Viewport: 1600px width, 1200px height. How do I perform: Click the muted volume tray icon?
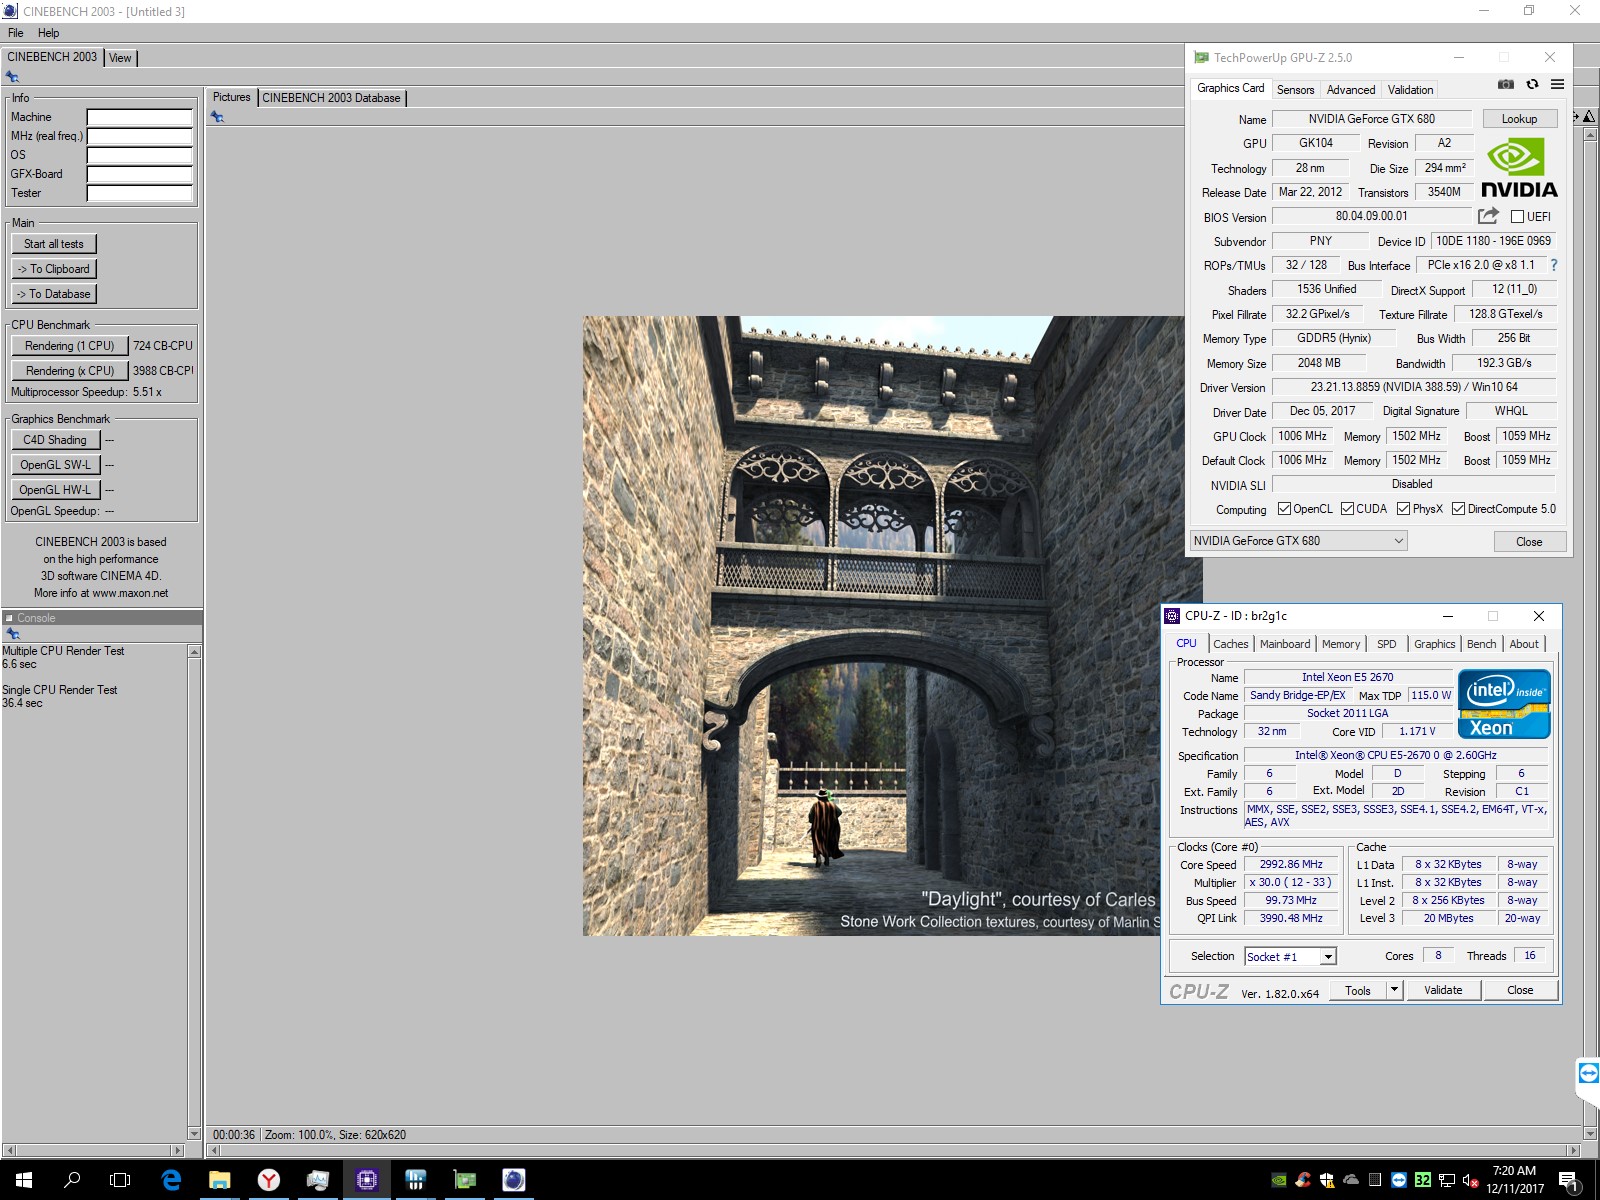point(1470,1180)
